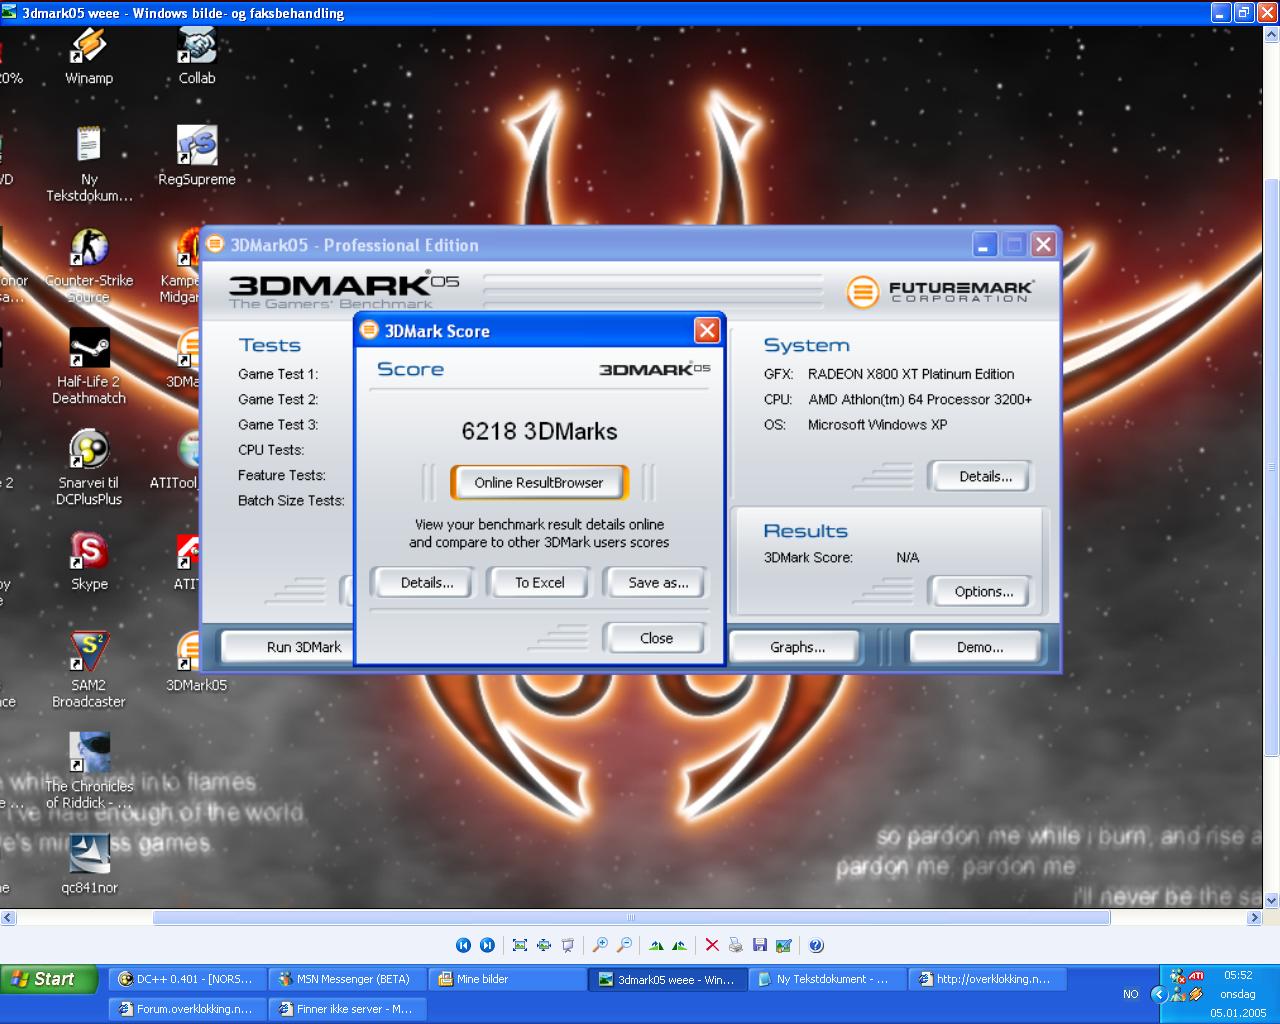Rotate the image counterclockwise
Viewport: 1280px width, 1024px height.
coord(680,945)
